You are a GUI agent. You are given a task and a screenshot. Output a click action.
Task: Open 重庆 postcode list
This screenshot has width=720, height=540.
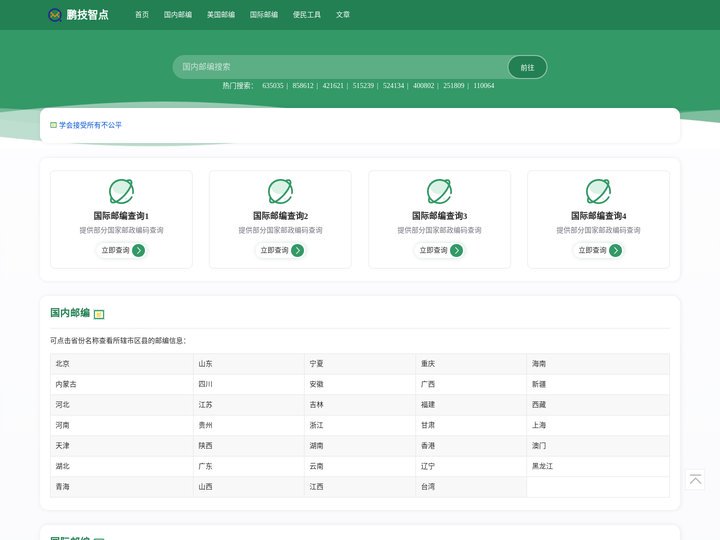tap(428, 364)
